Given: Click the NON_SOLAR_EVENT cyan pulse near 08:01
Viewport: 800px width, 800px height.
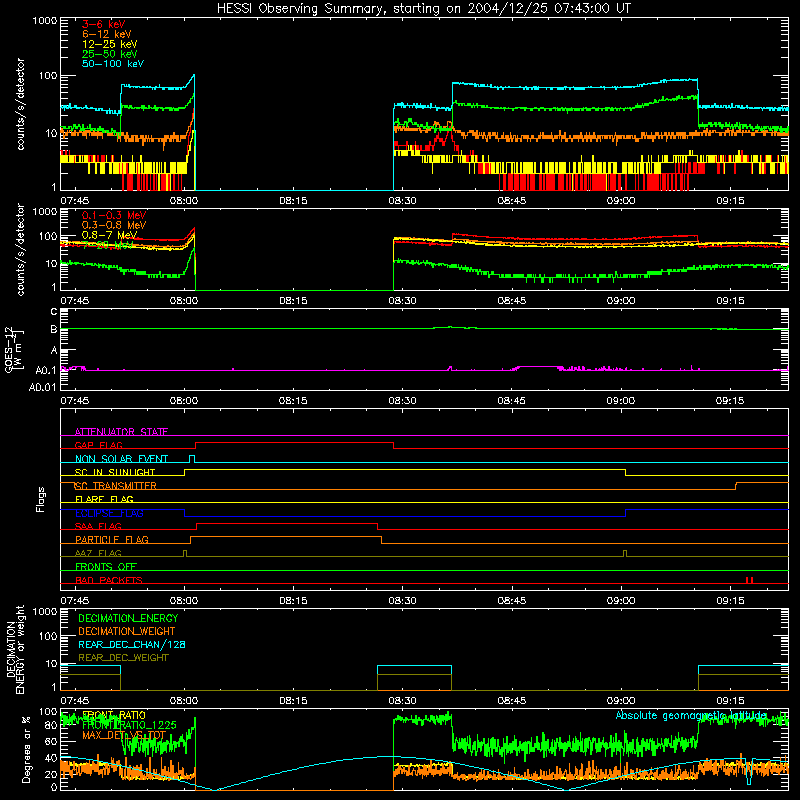Looking at the screenshot, I should [192, 459].
